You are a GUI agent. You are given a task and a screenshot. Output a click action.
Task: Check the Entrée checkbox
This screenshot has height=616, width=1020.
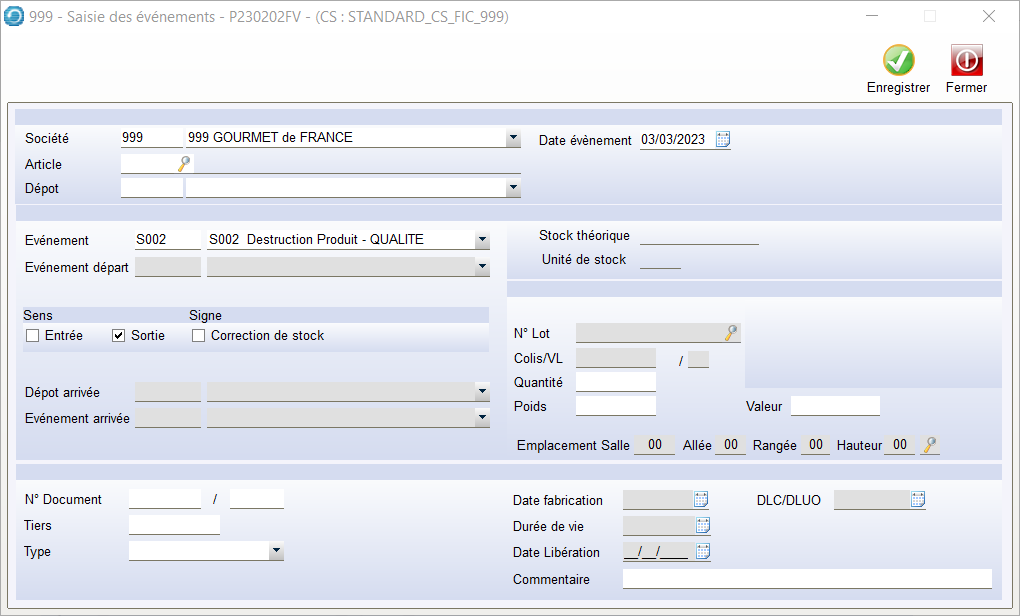(33, 336)
